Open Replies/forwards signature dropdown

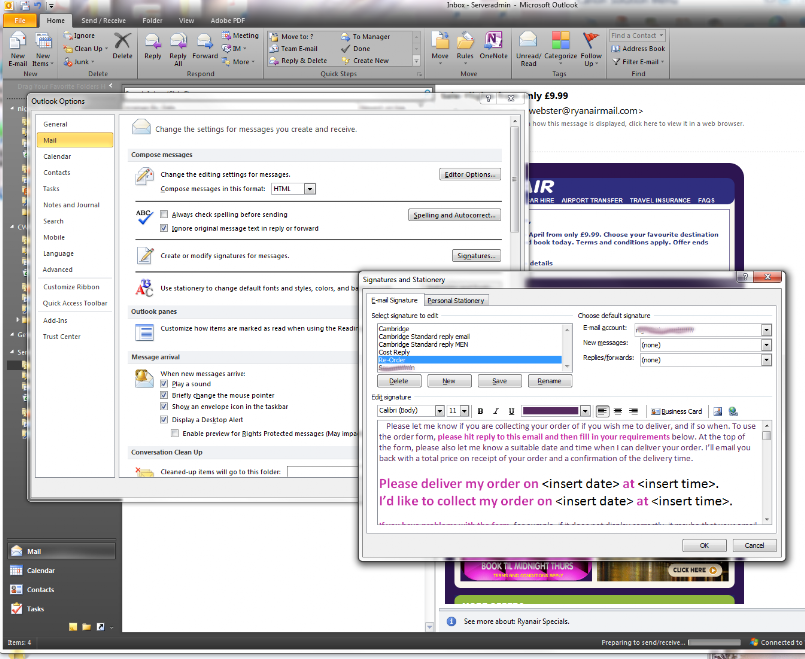pyautogui.click(x=766, y=360)
